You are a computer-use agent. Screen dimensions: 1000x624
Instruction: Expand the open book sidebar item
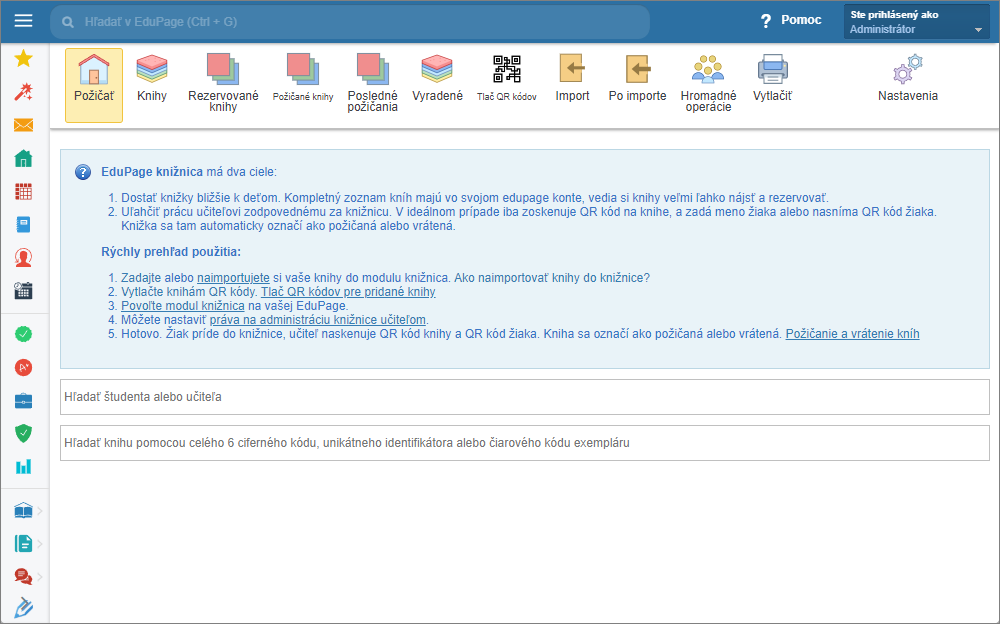click(24, 511)
